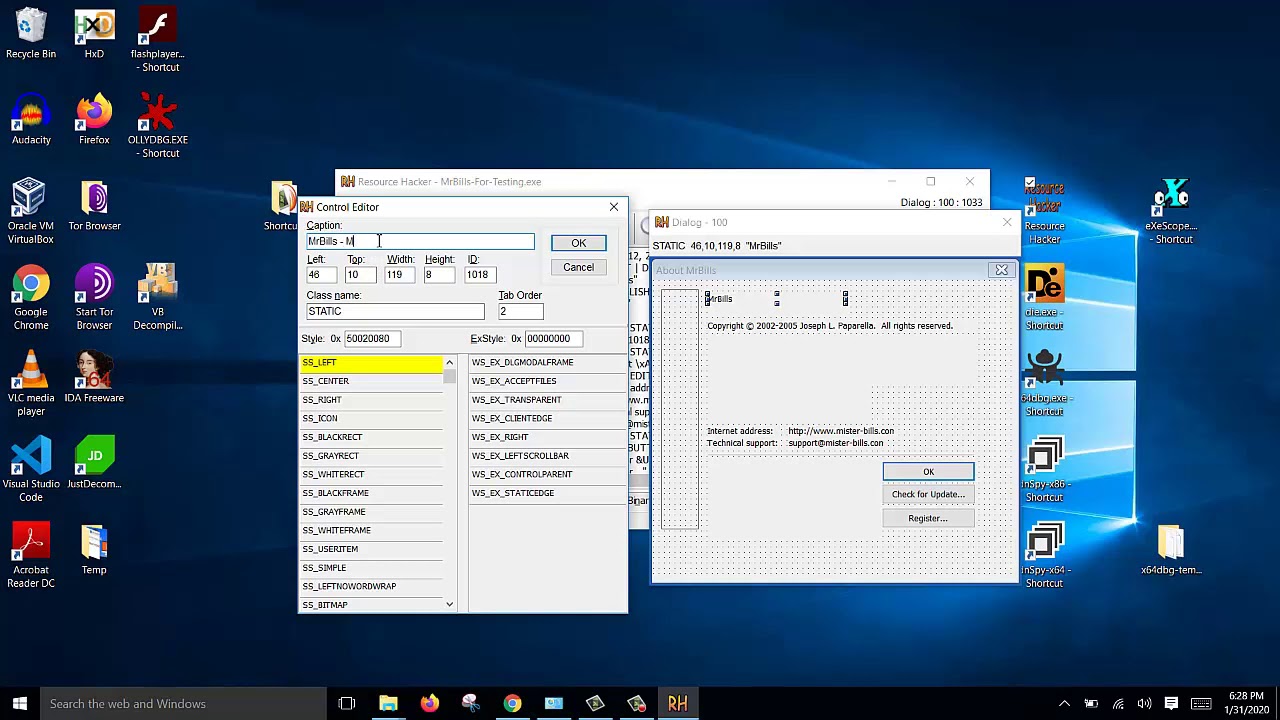Viewport: 1280px width, 720px height.
Task: Toggle the SS_LEFT style
Action: pyautogui.click(x=371, y=362)
